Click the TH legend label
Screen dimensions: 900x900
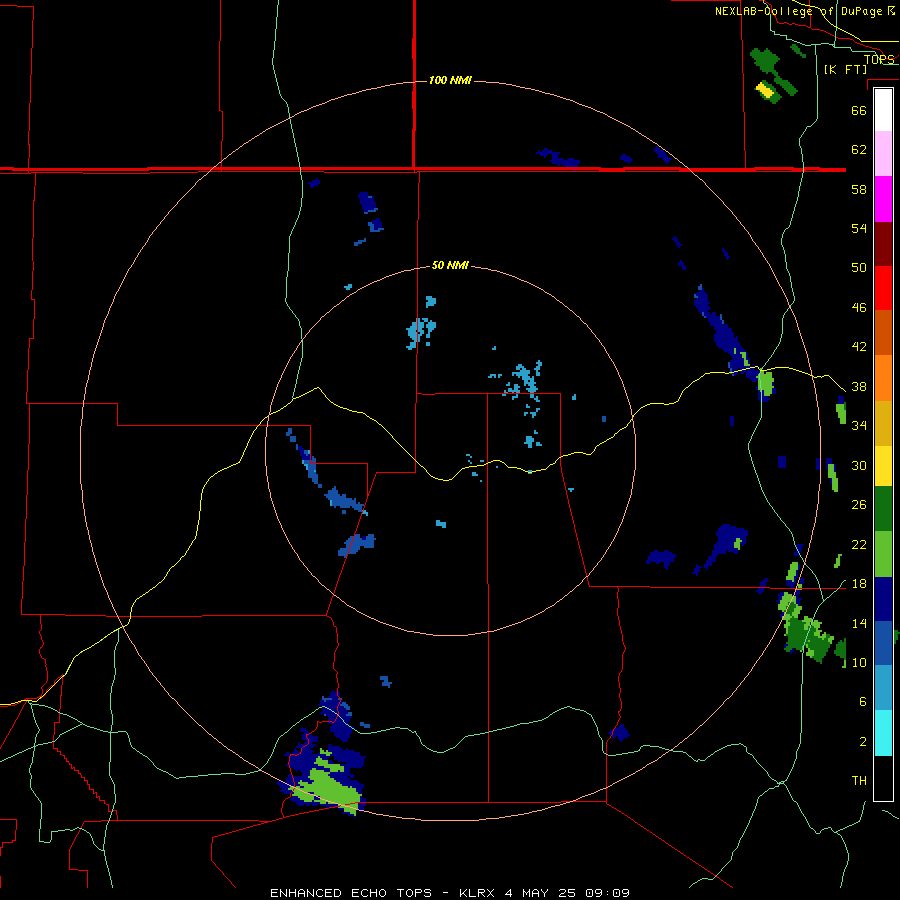click(x=859, y=781)
